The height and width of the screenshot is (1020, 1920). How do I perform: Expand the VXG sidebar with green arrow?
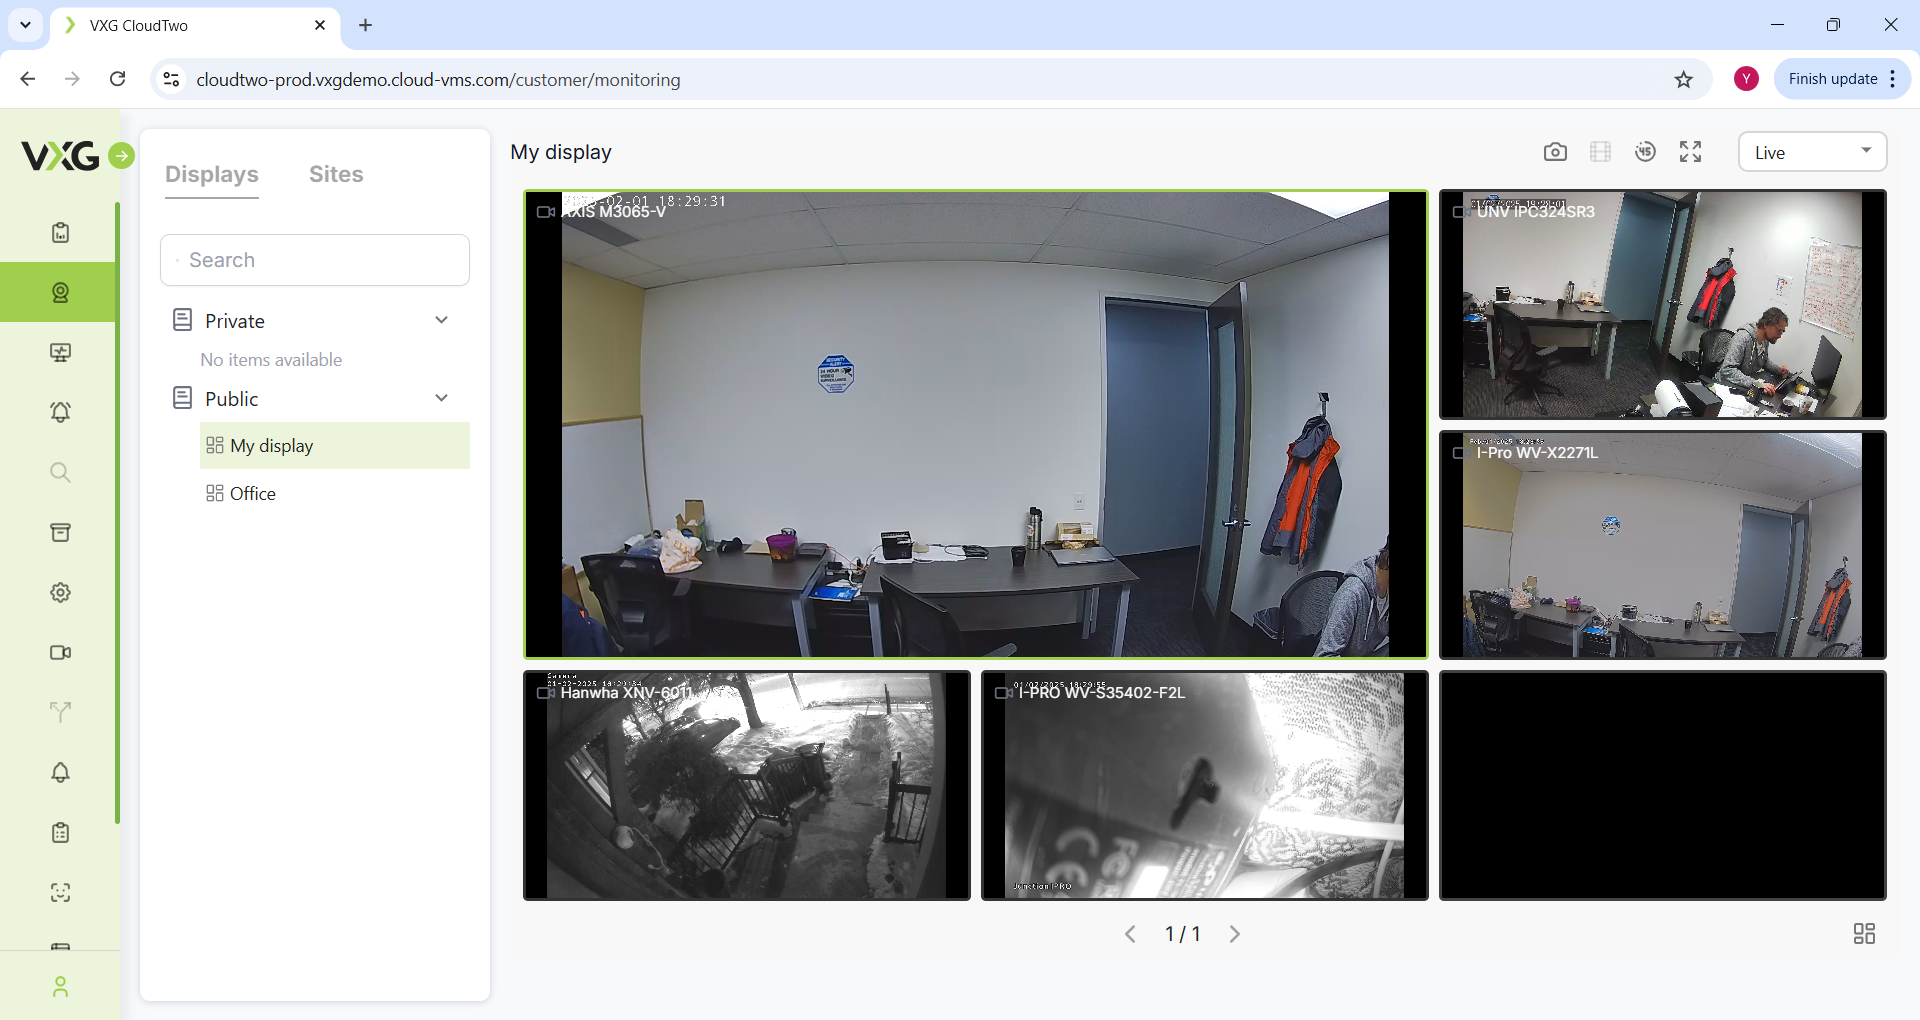pyautogui.click(x=121, y=156)
